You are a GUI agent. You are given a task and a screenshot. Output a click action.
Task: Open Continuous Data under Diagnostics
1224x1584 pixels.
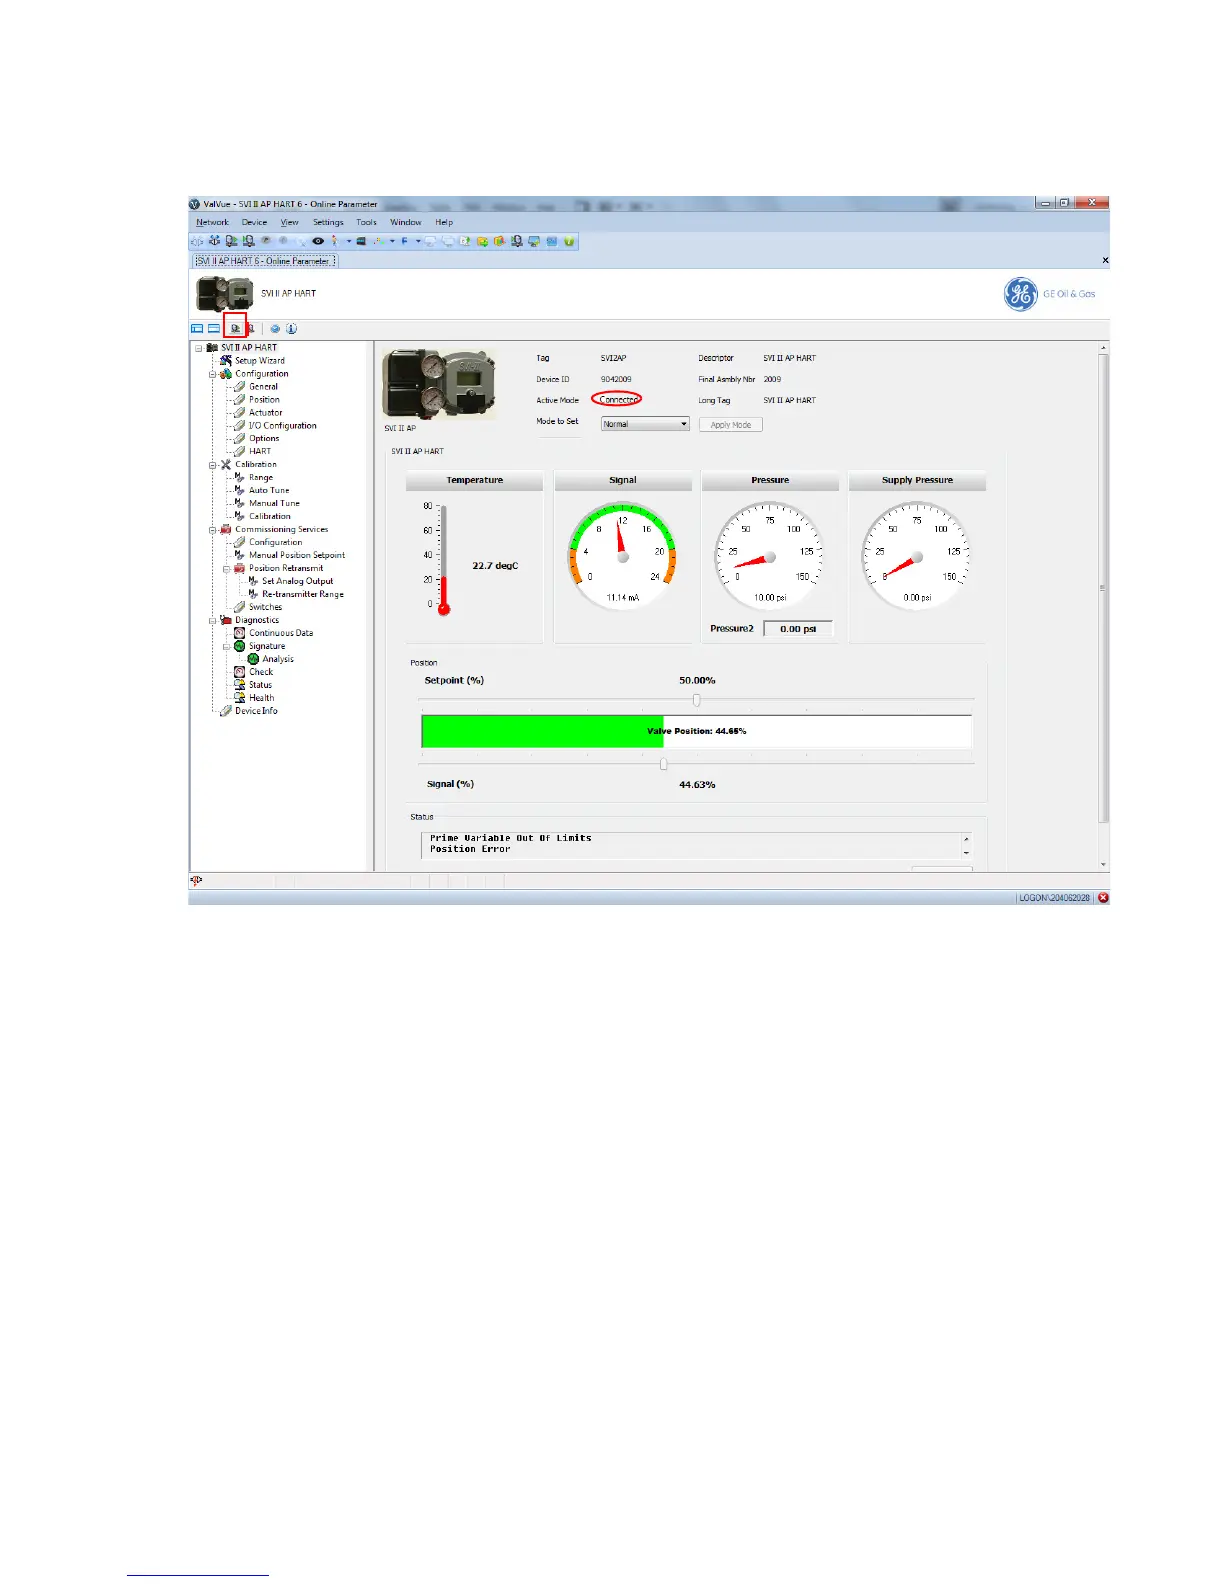coord(281,633)
